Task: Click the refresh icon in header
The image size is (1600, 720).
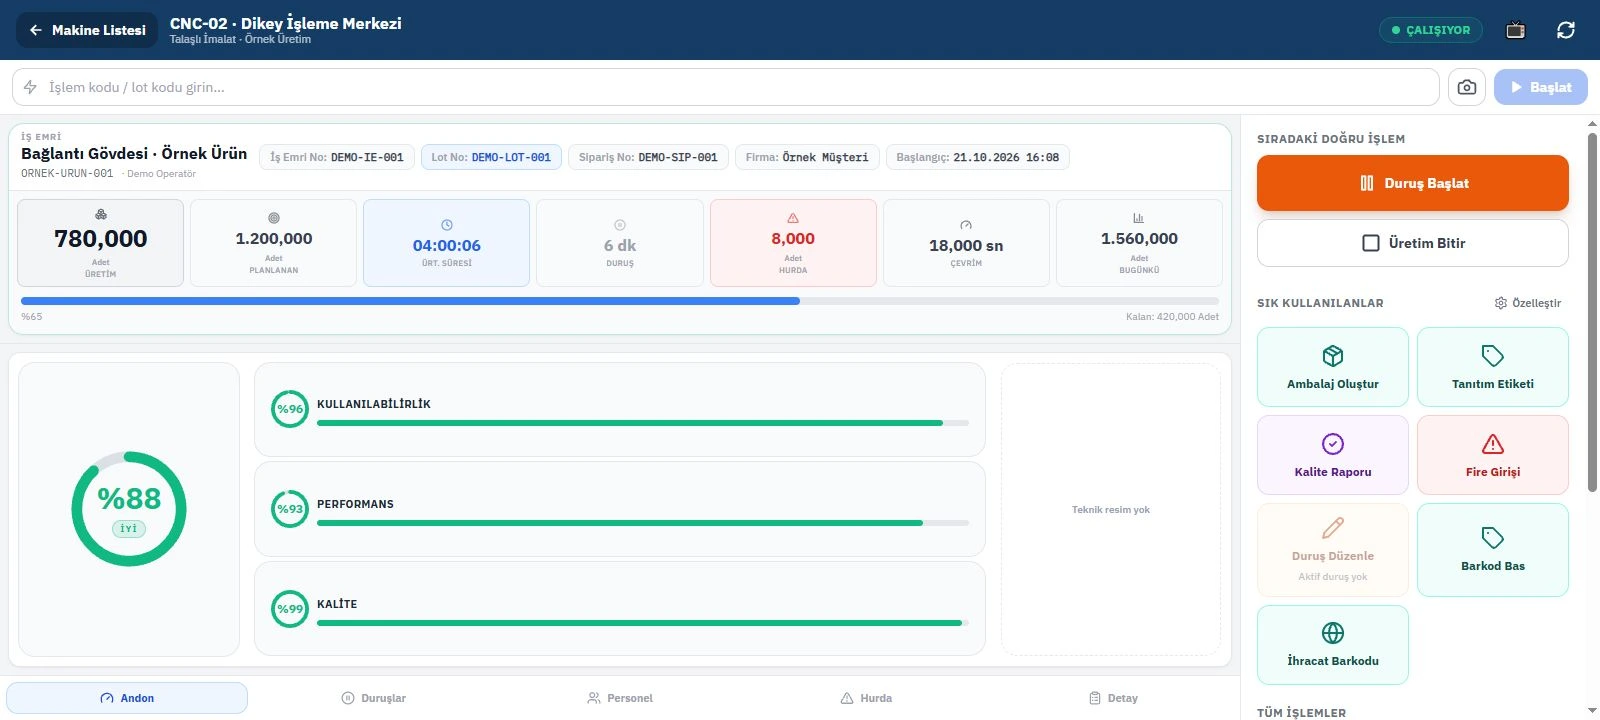Action: [1566, 30]
